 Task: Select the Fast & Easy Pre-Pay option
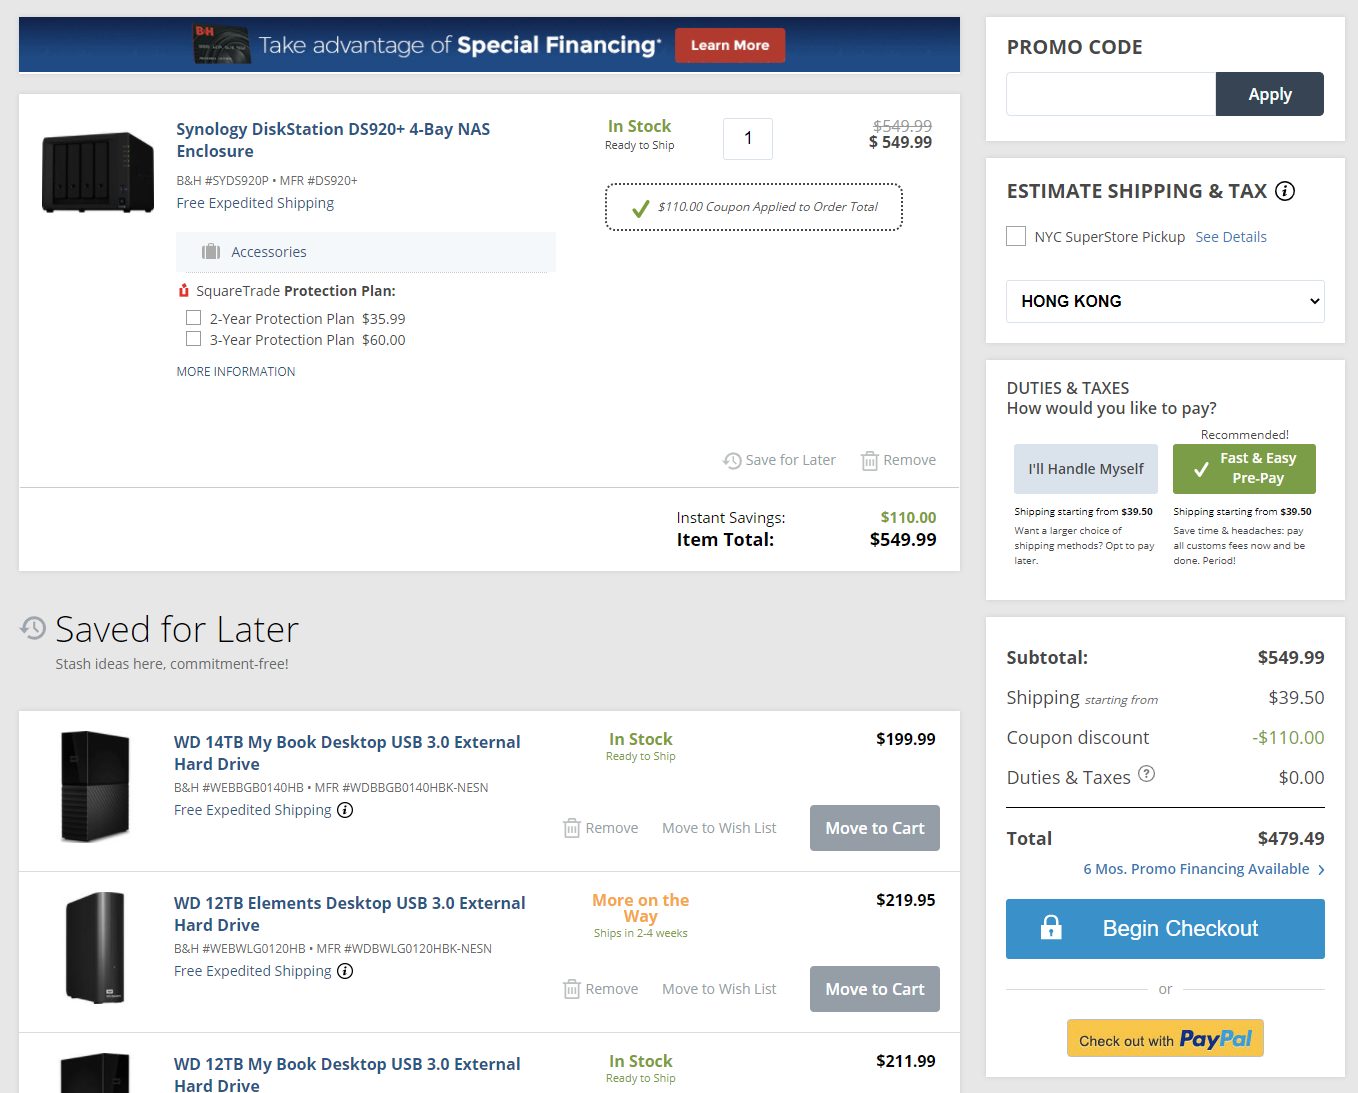(1244, 469)
